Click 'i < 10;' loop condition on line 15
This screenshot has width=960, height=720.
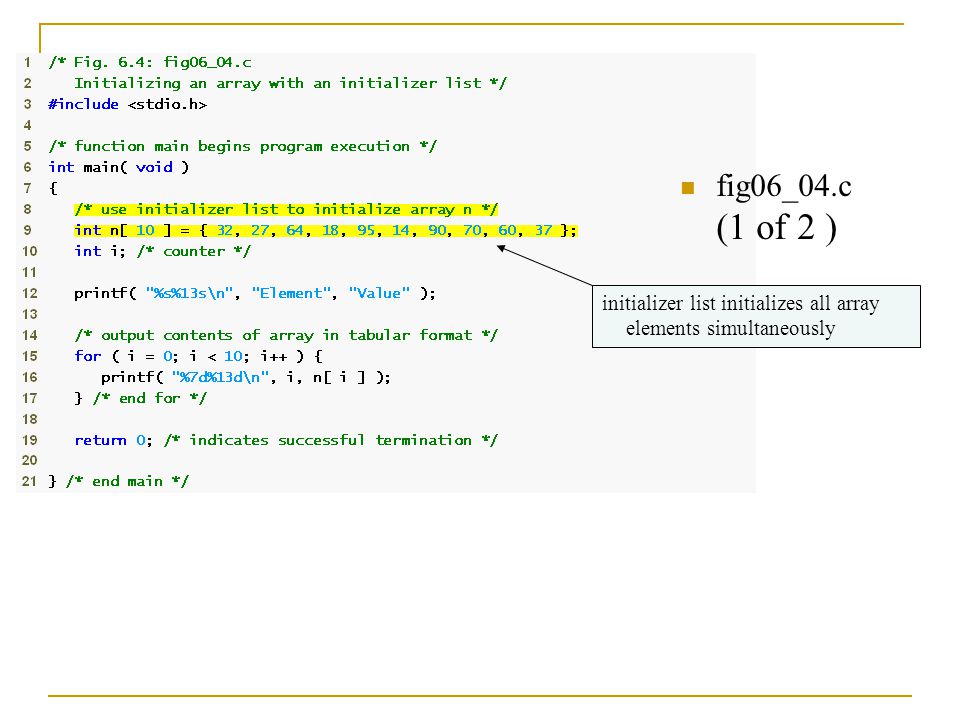219,356
